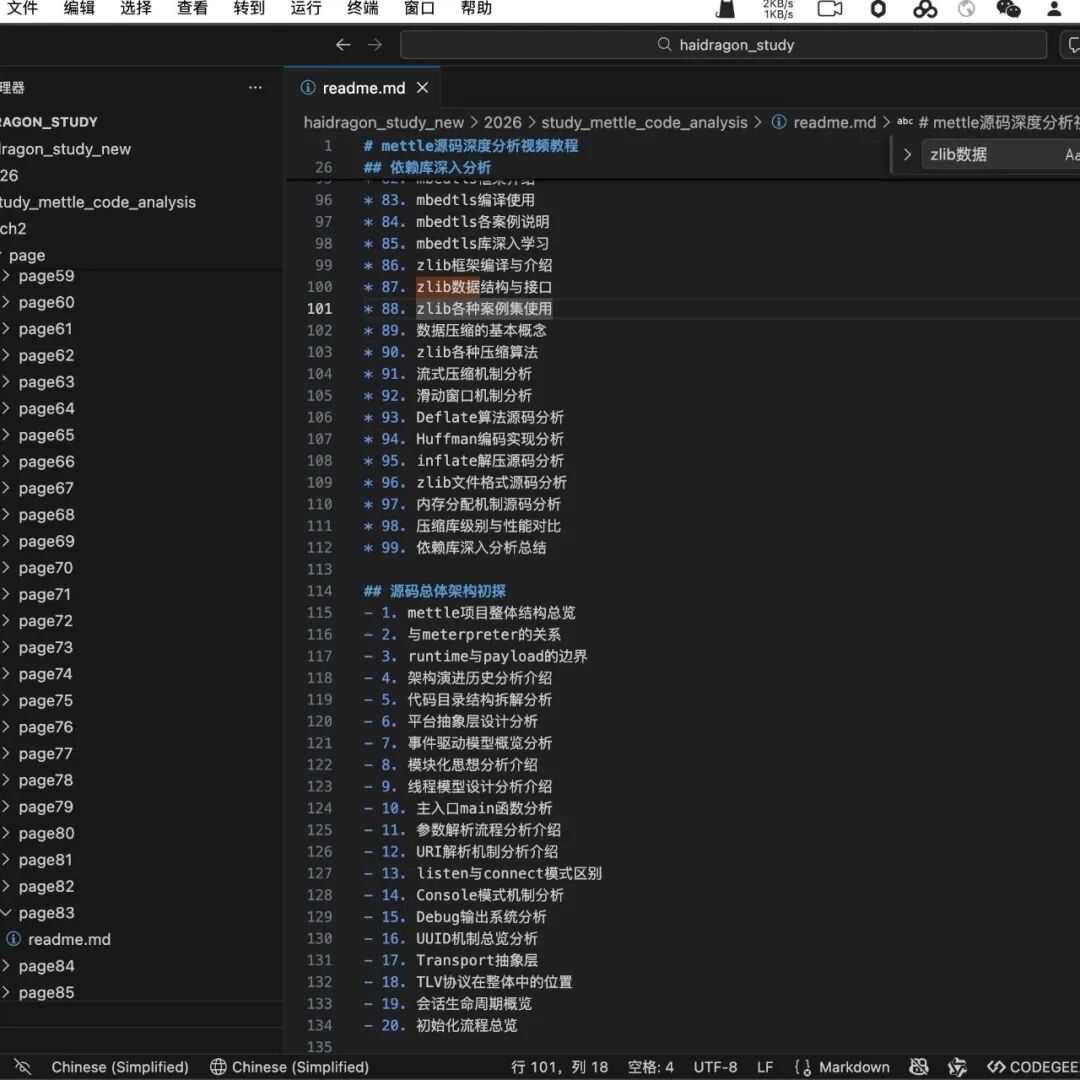
Task: Click the crossed-out icon in status bar
Action: [x=23, y=1067]
